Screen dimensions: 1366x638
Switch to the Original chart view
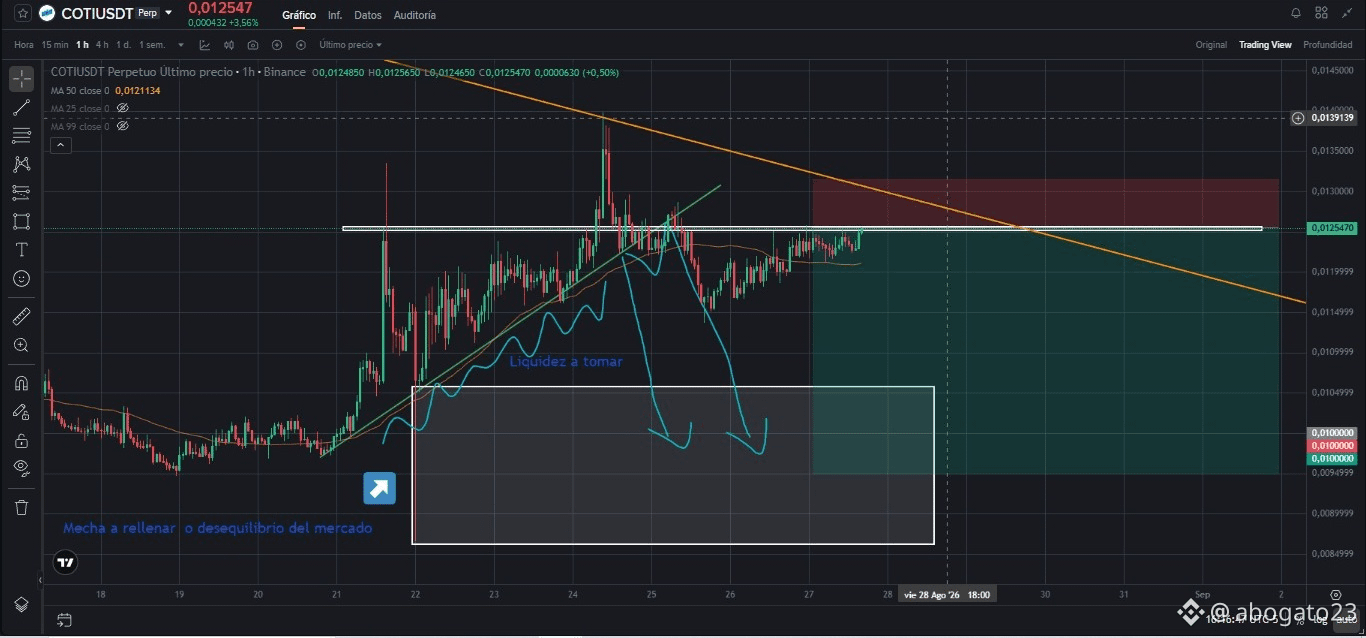1211,45
